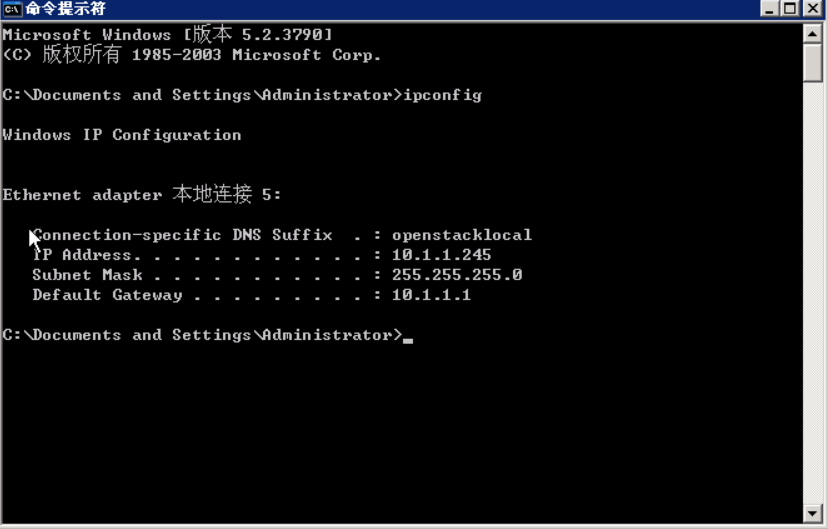Click the Windows IP Configuration heading

(122, 135)
